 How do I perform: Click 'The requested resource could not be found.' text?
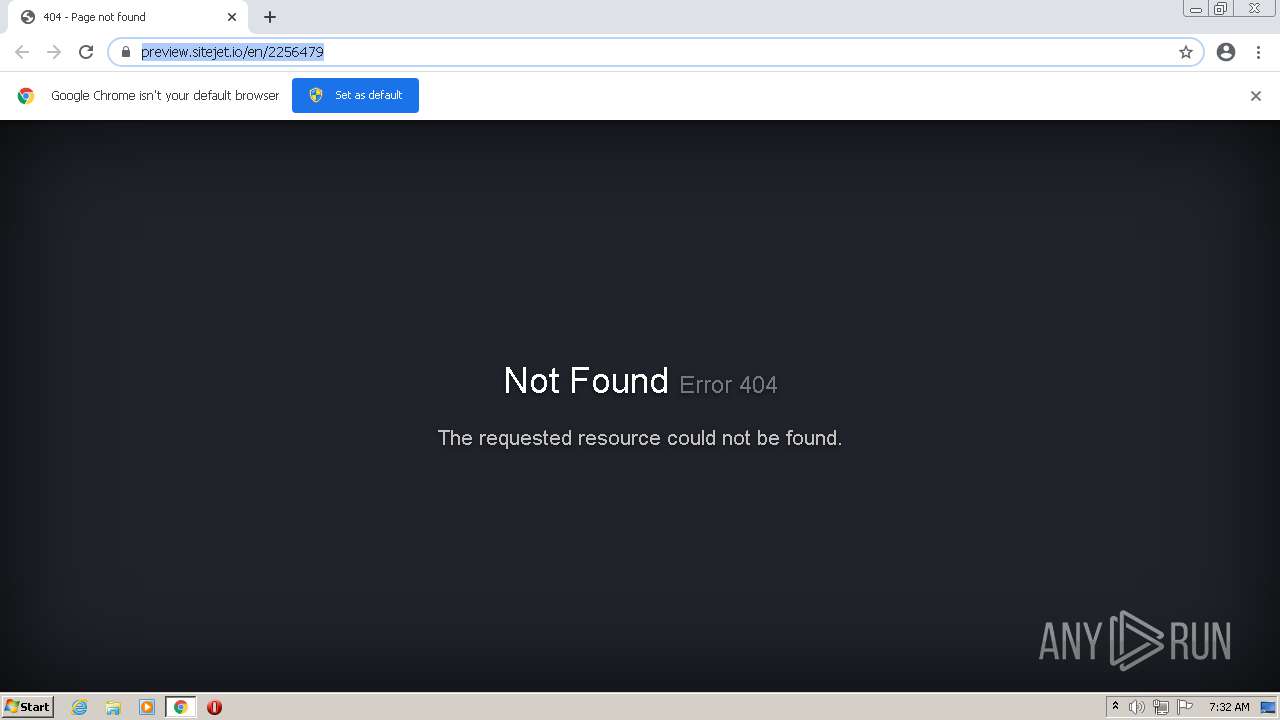tap(640, 438)
